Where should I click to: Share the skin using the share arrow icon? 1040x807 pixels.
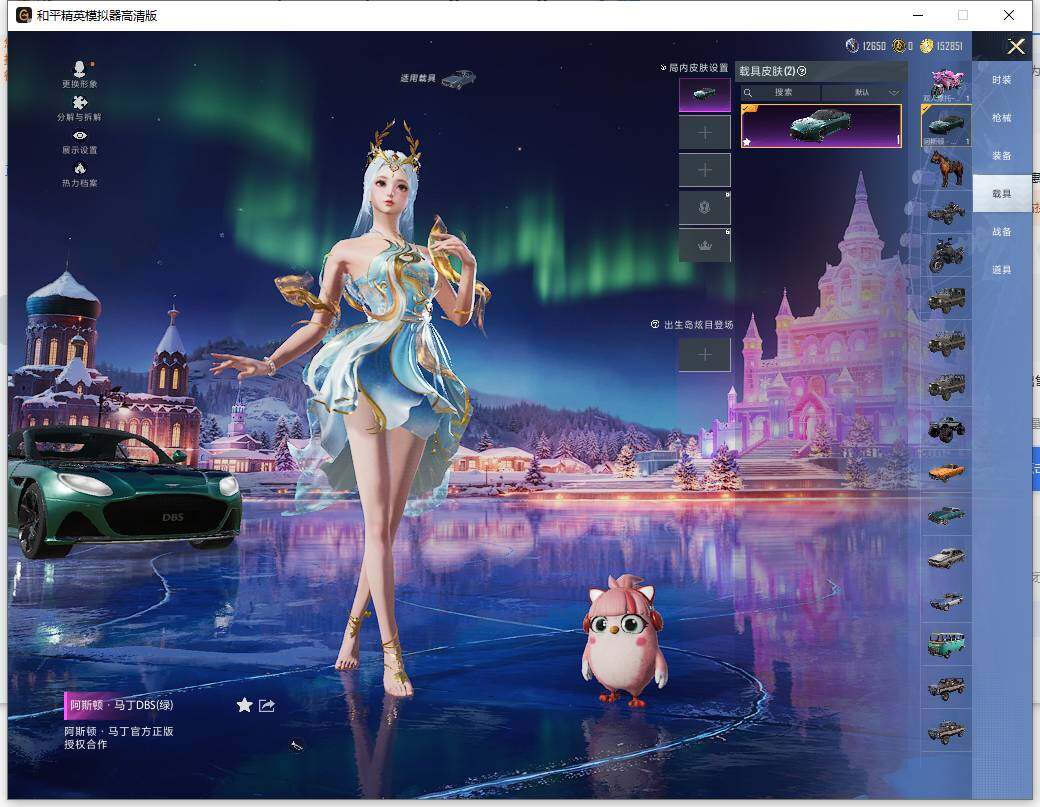pos(267,706)
